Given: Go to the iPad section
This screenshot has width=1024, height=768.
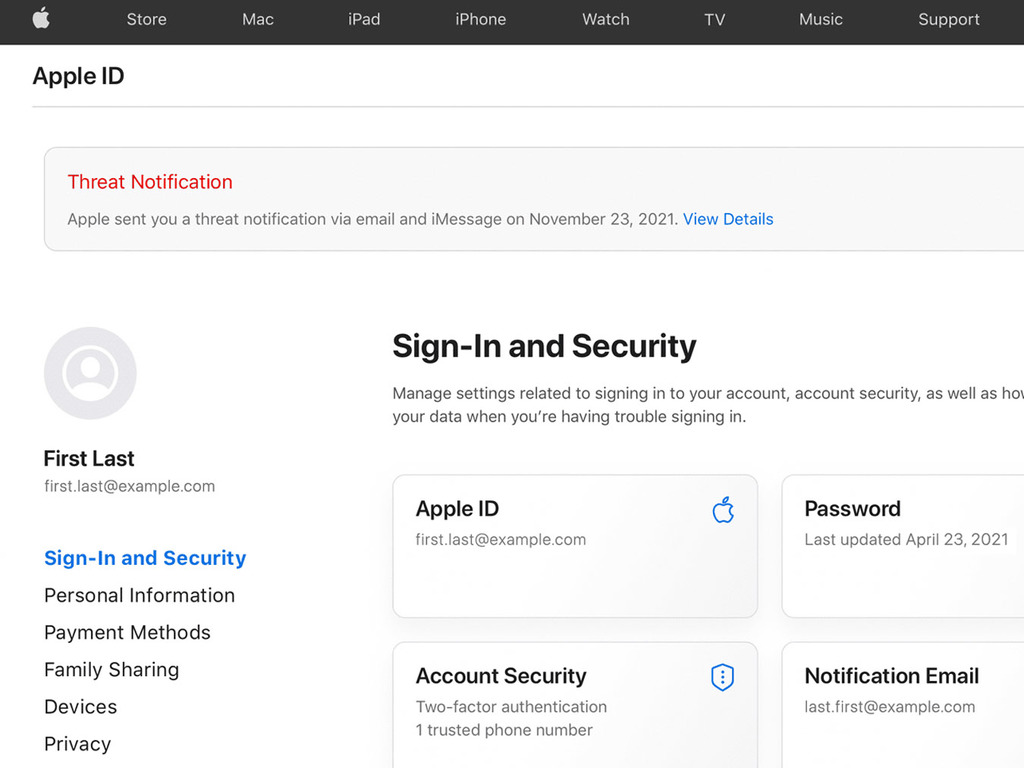Looking at the screenshot, I should pyautogui.click(x=364, y=20).
